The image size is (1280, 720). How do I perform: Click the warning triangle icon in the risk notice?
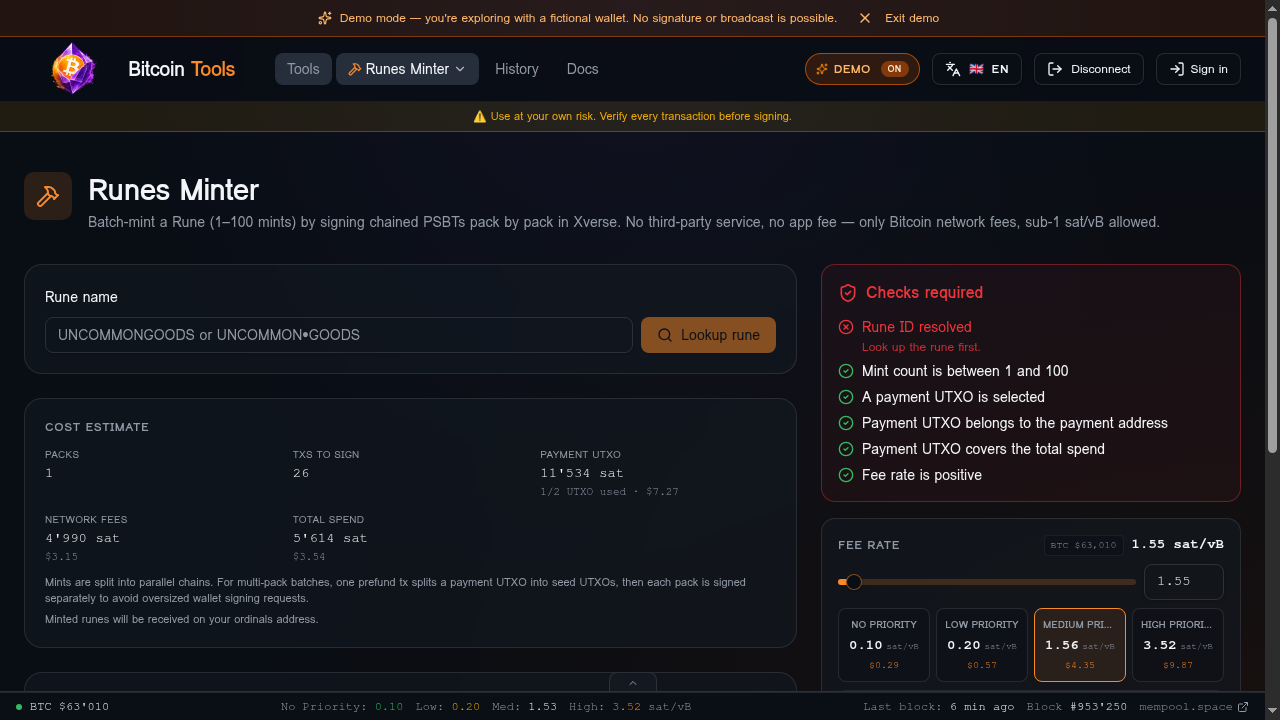[x=480, y=116]
